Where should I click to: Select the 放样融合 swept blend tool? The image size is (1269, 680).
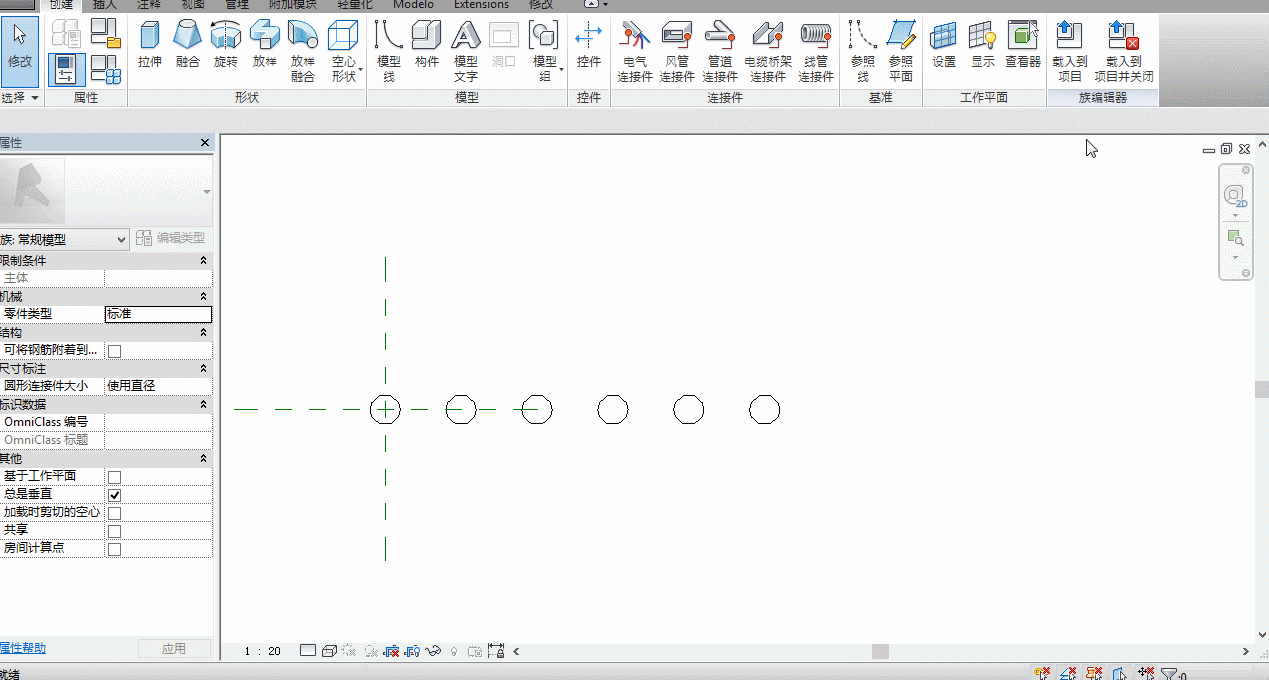[x=303, y=51]
